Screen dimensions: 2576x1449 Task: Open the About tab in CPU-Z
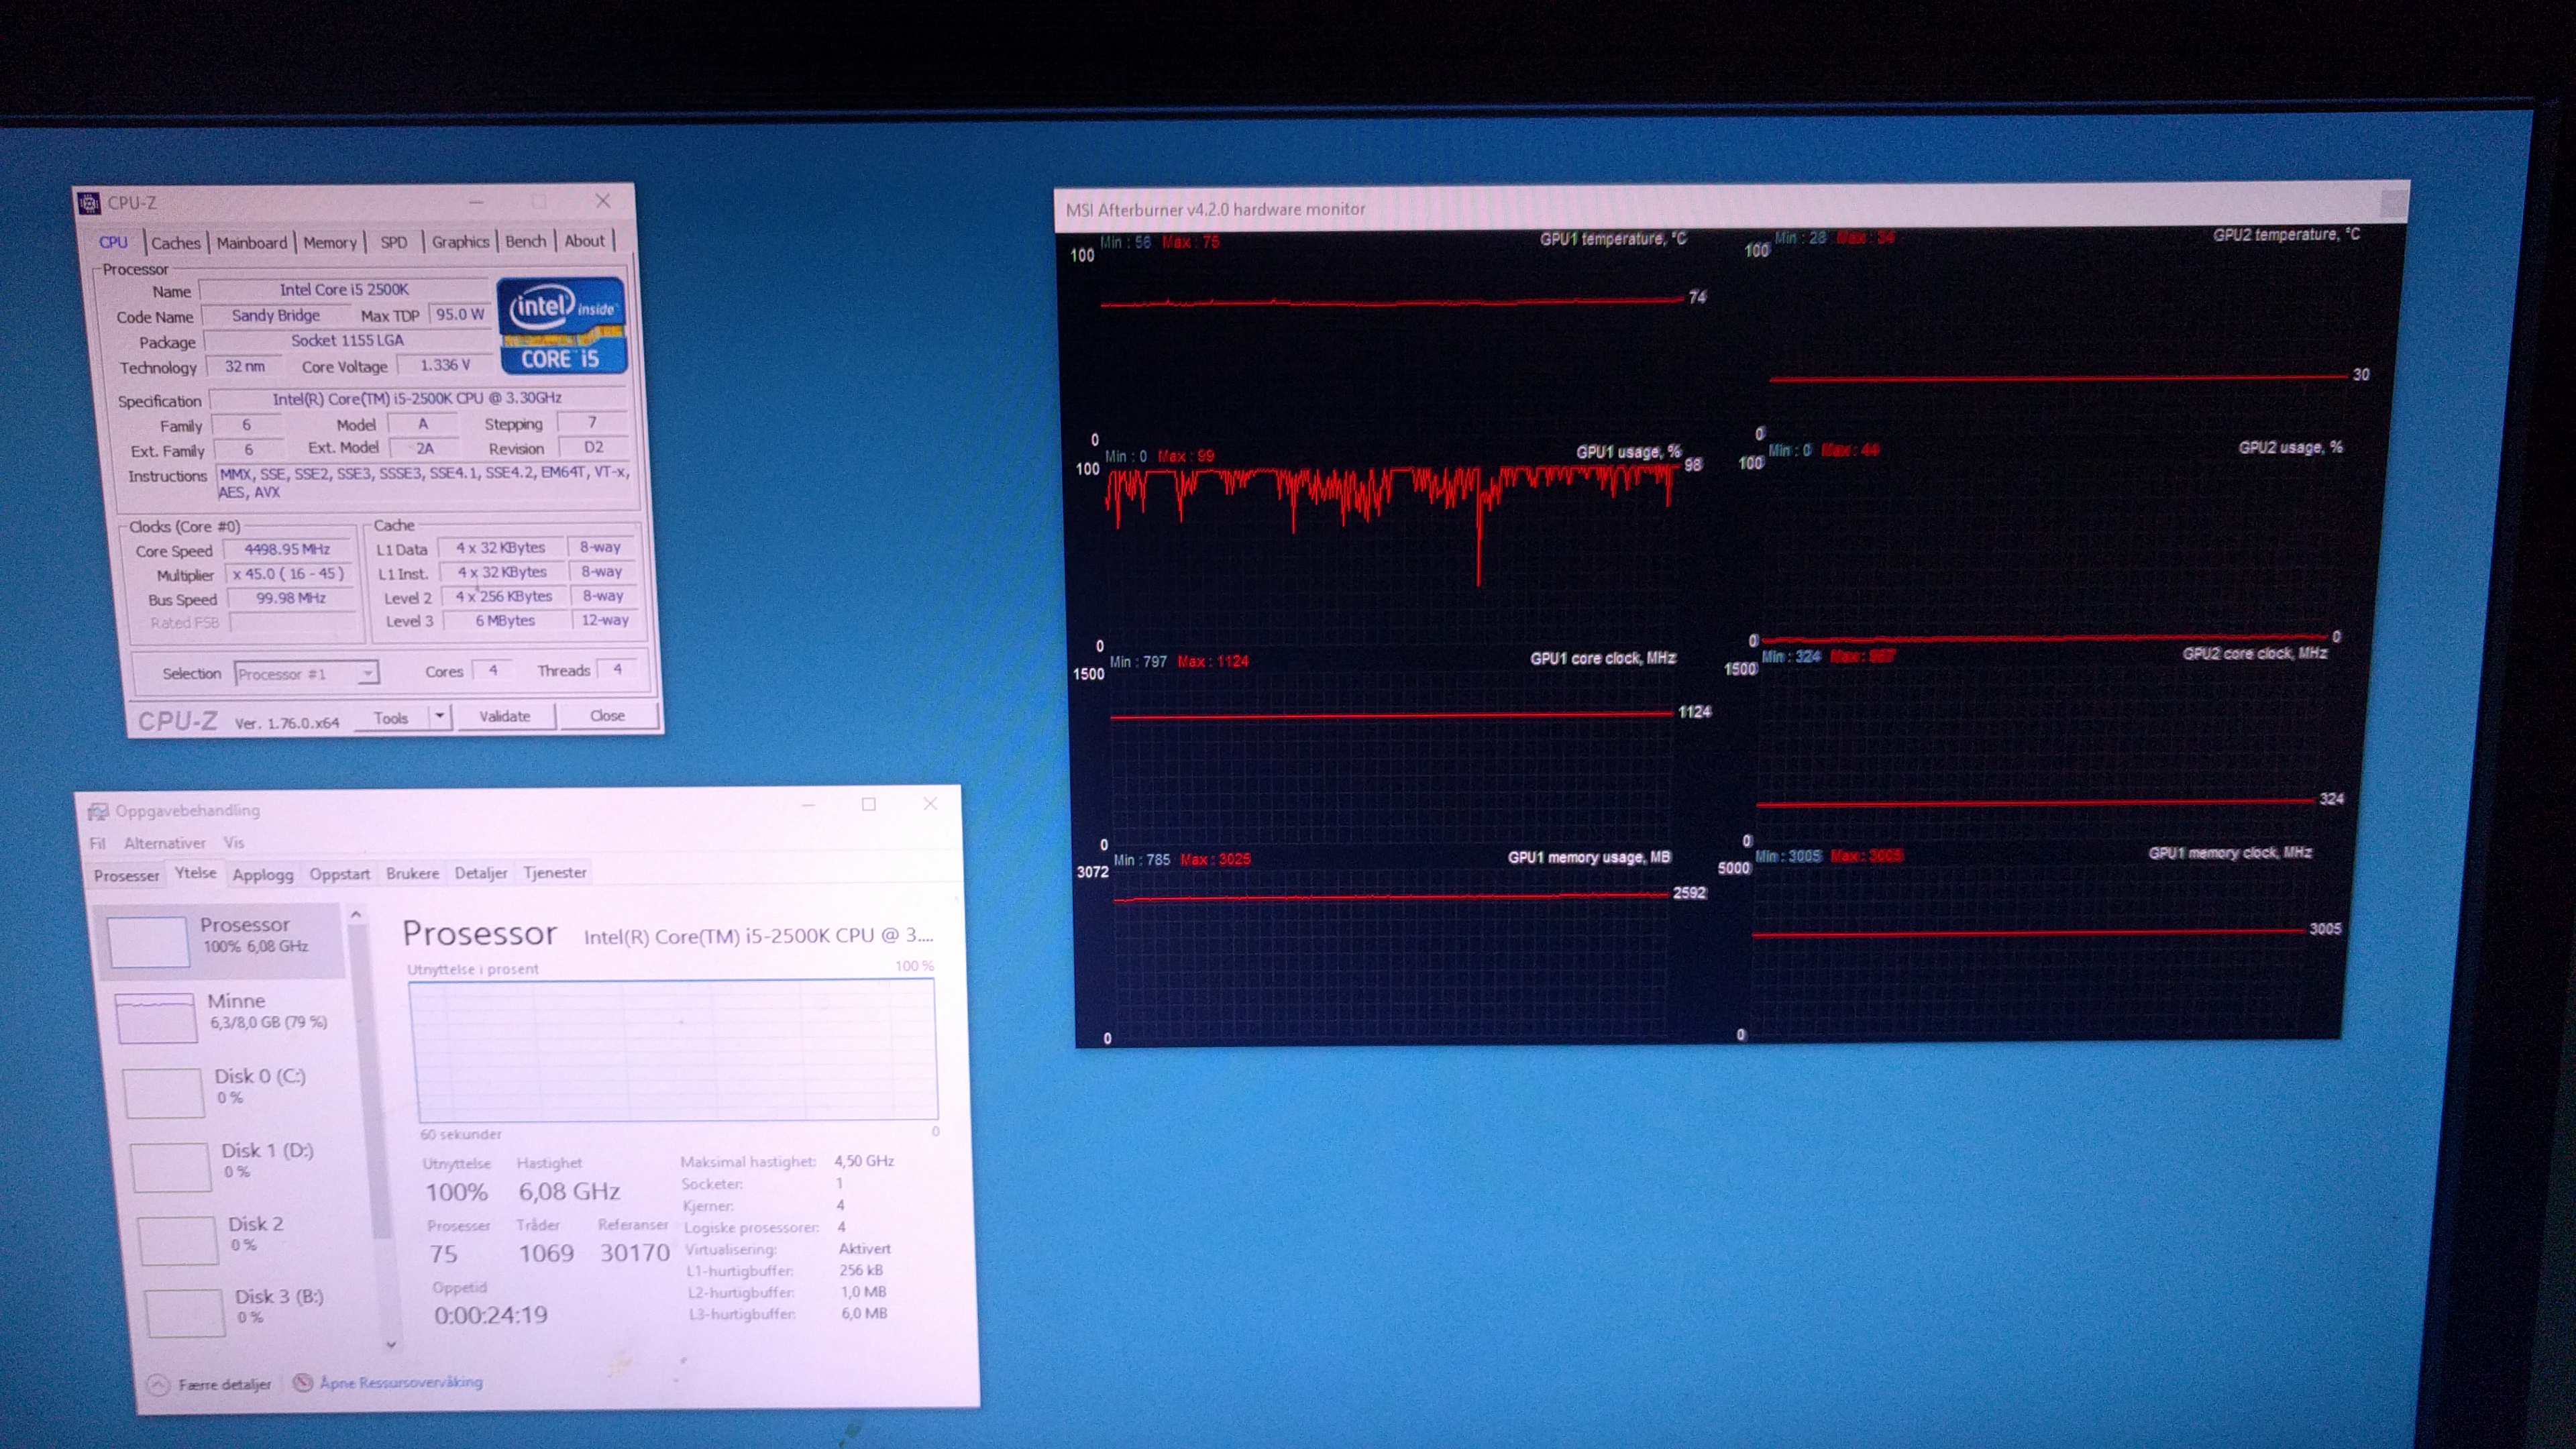pyautogui.click(x=584, y=241)
